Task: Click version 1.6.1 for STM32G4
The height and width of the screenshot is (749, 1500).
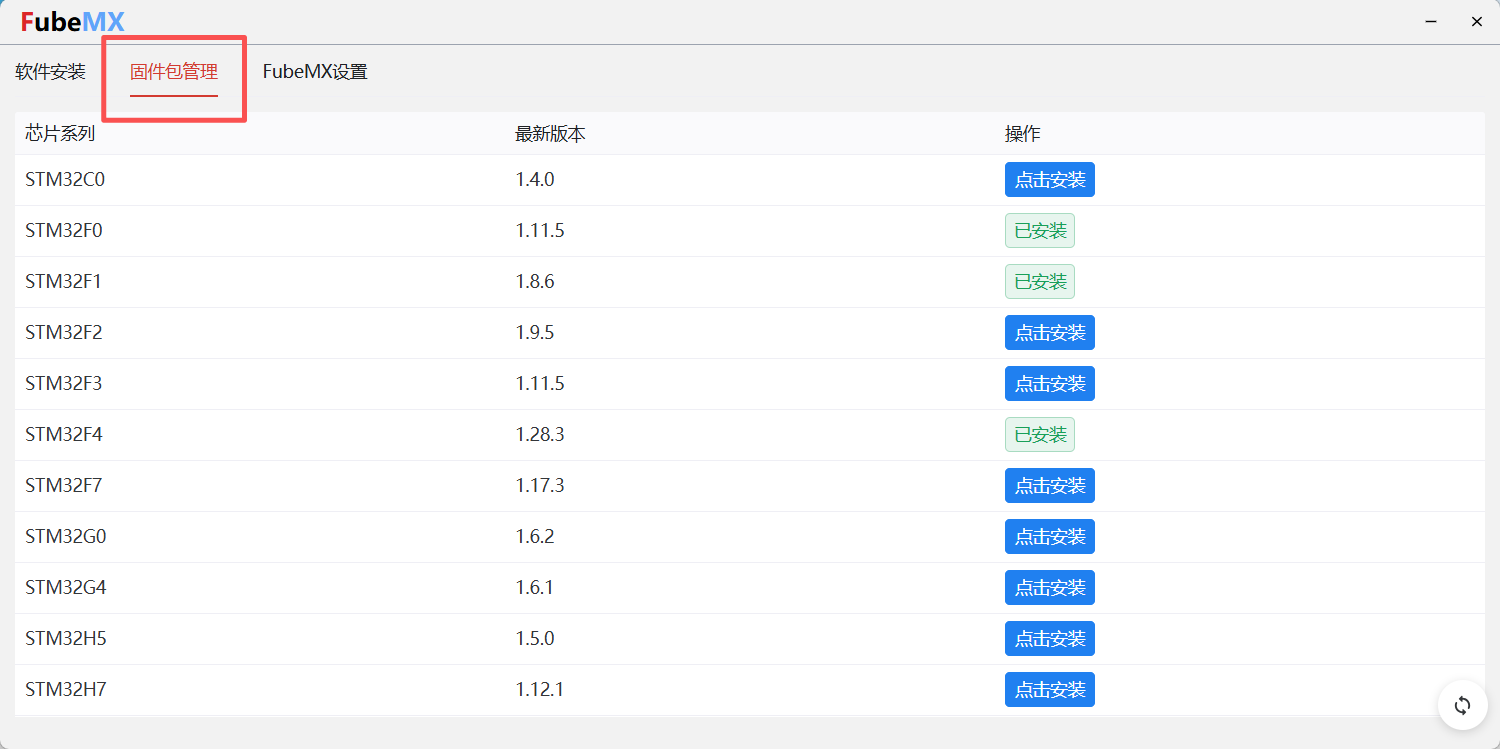Action: point(535,588)
